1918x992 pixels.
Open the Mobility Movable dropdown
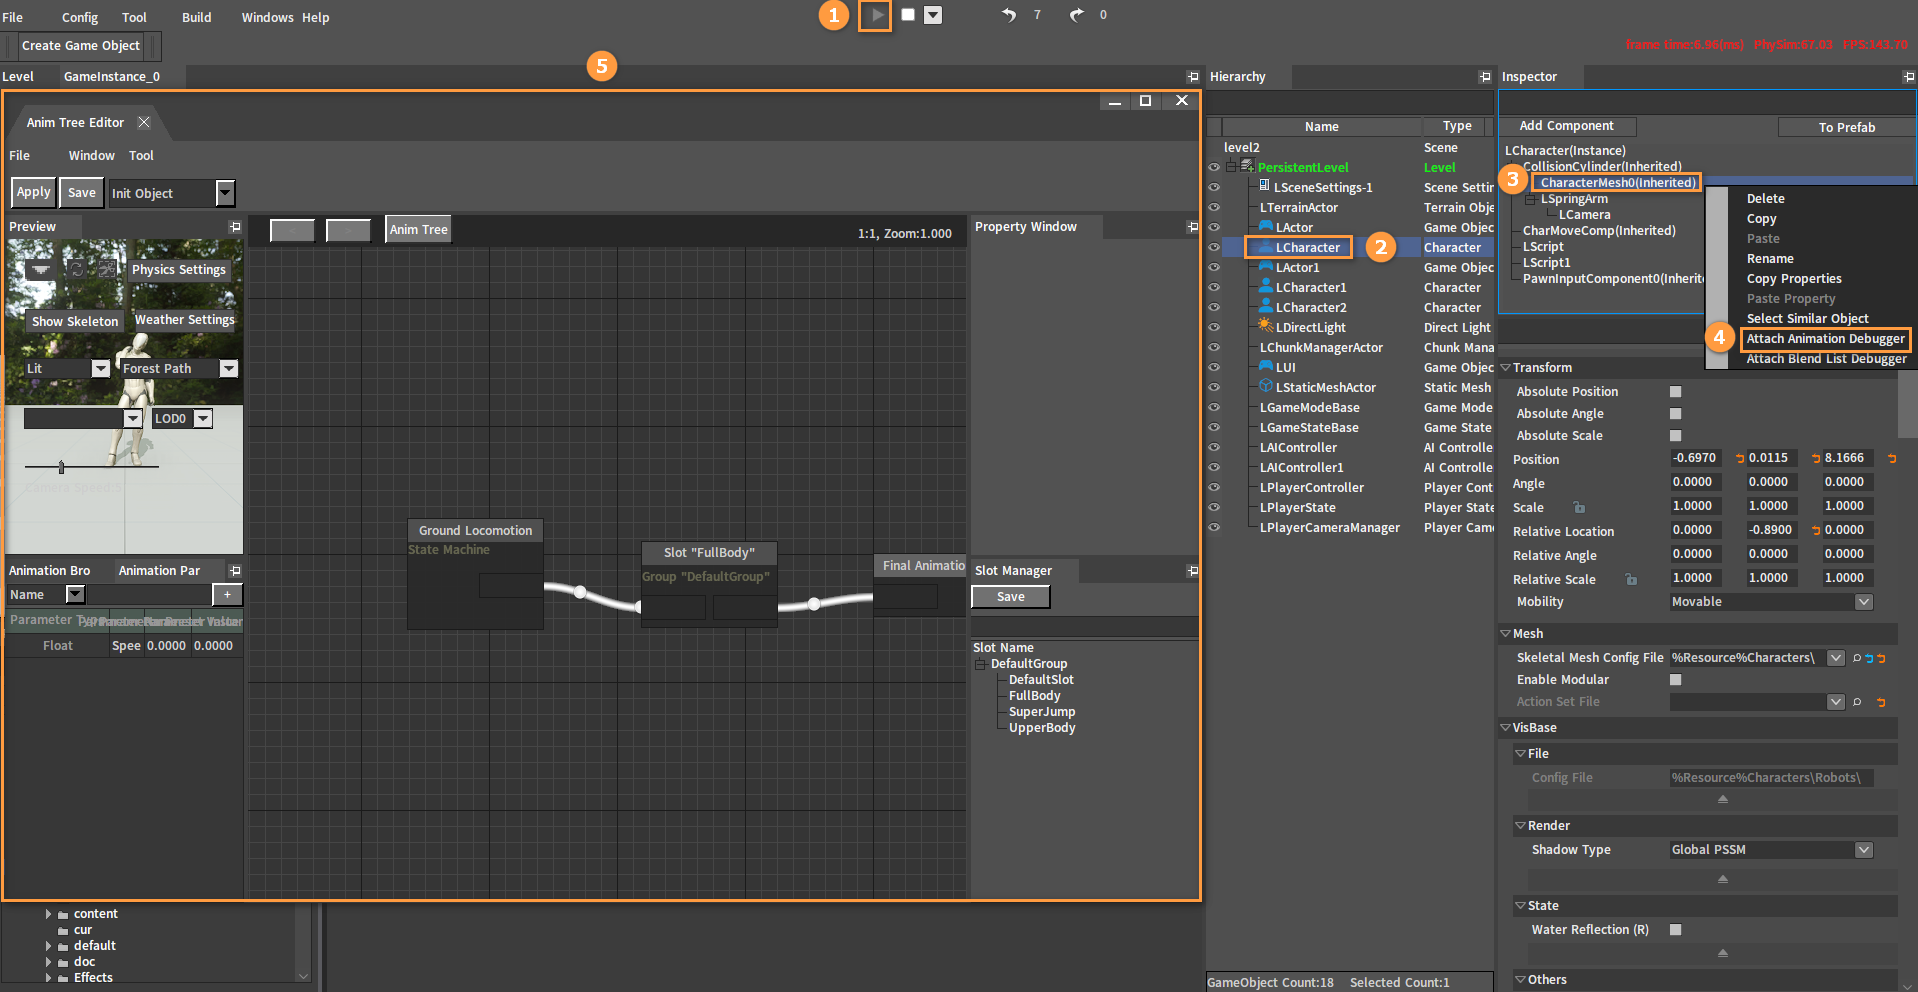point(1864,602)
